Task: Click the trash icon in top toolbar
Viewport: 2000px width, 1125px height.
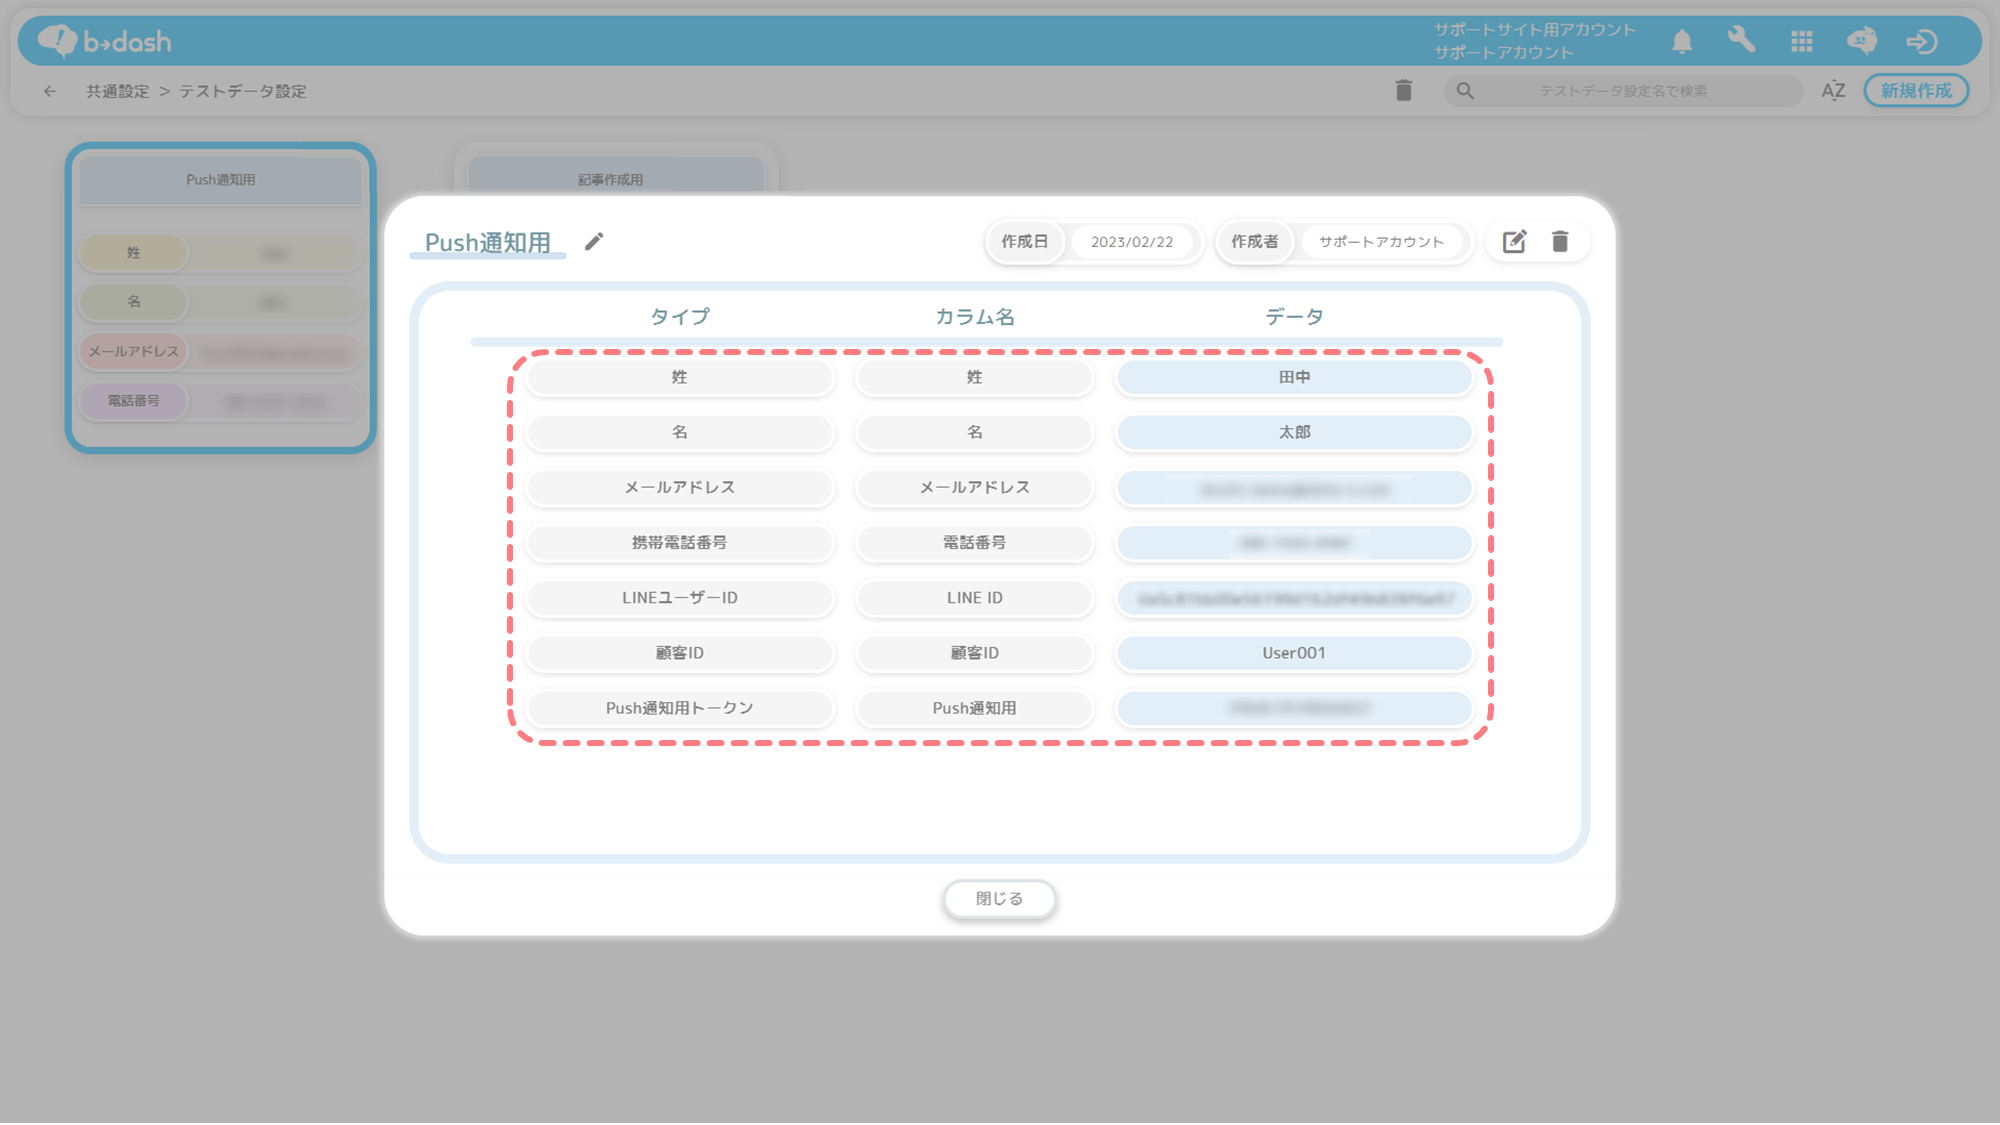Action: (1404, 91)
